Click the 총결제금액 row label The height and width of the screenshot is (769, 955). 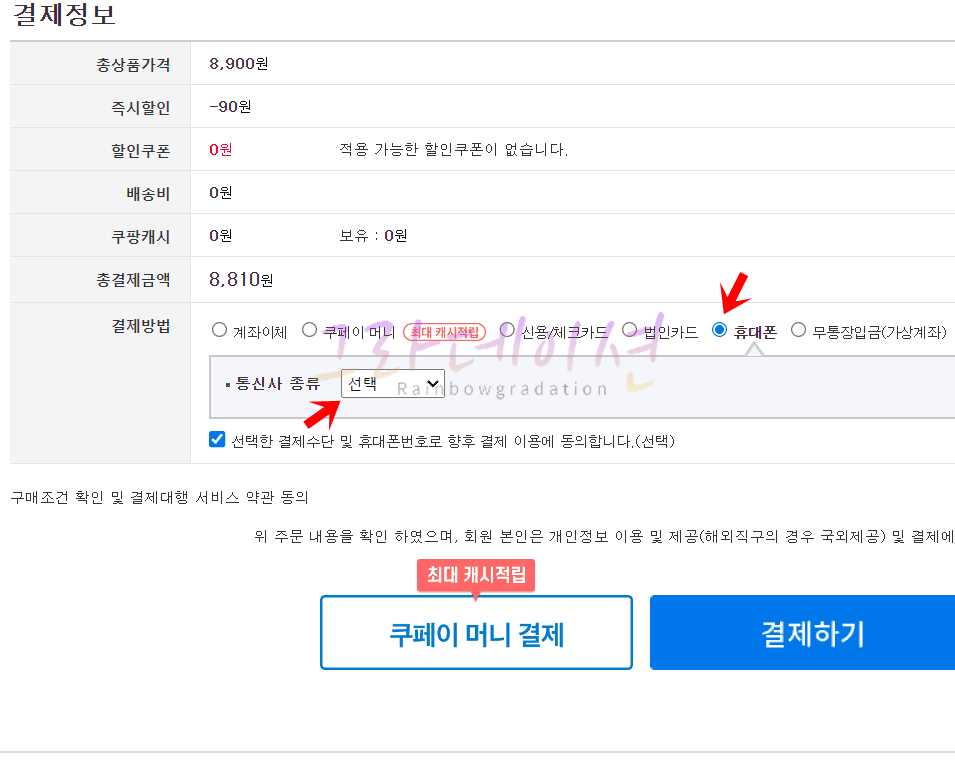133,280
